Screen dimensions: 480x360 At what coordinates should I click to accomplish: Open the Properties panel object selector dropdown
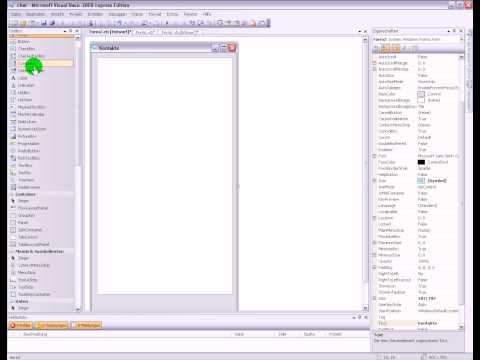point(462,39)
